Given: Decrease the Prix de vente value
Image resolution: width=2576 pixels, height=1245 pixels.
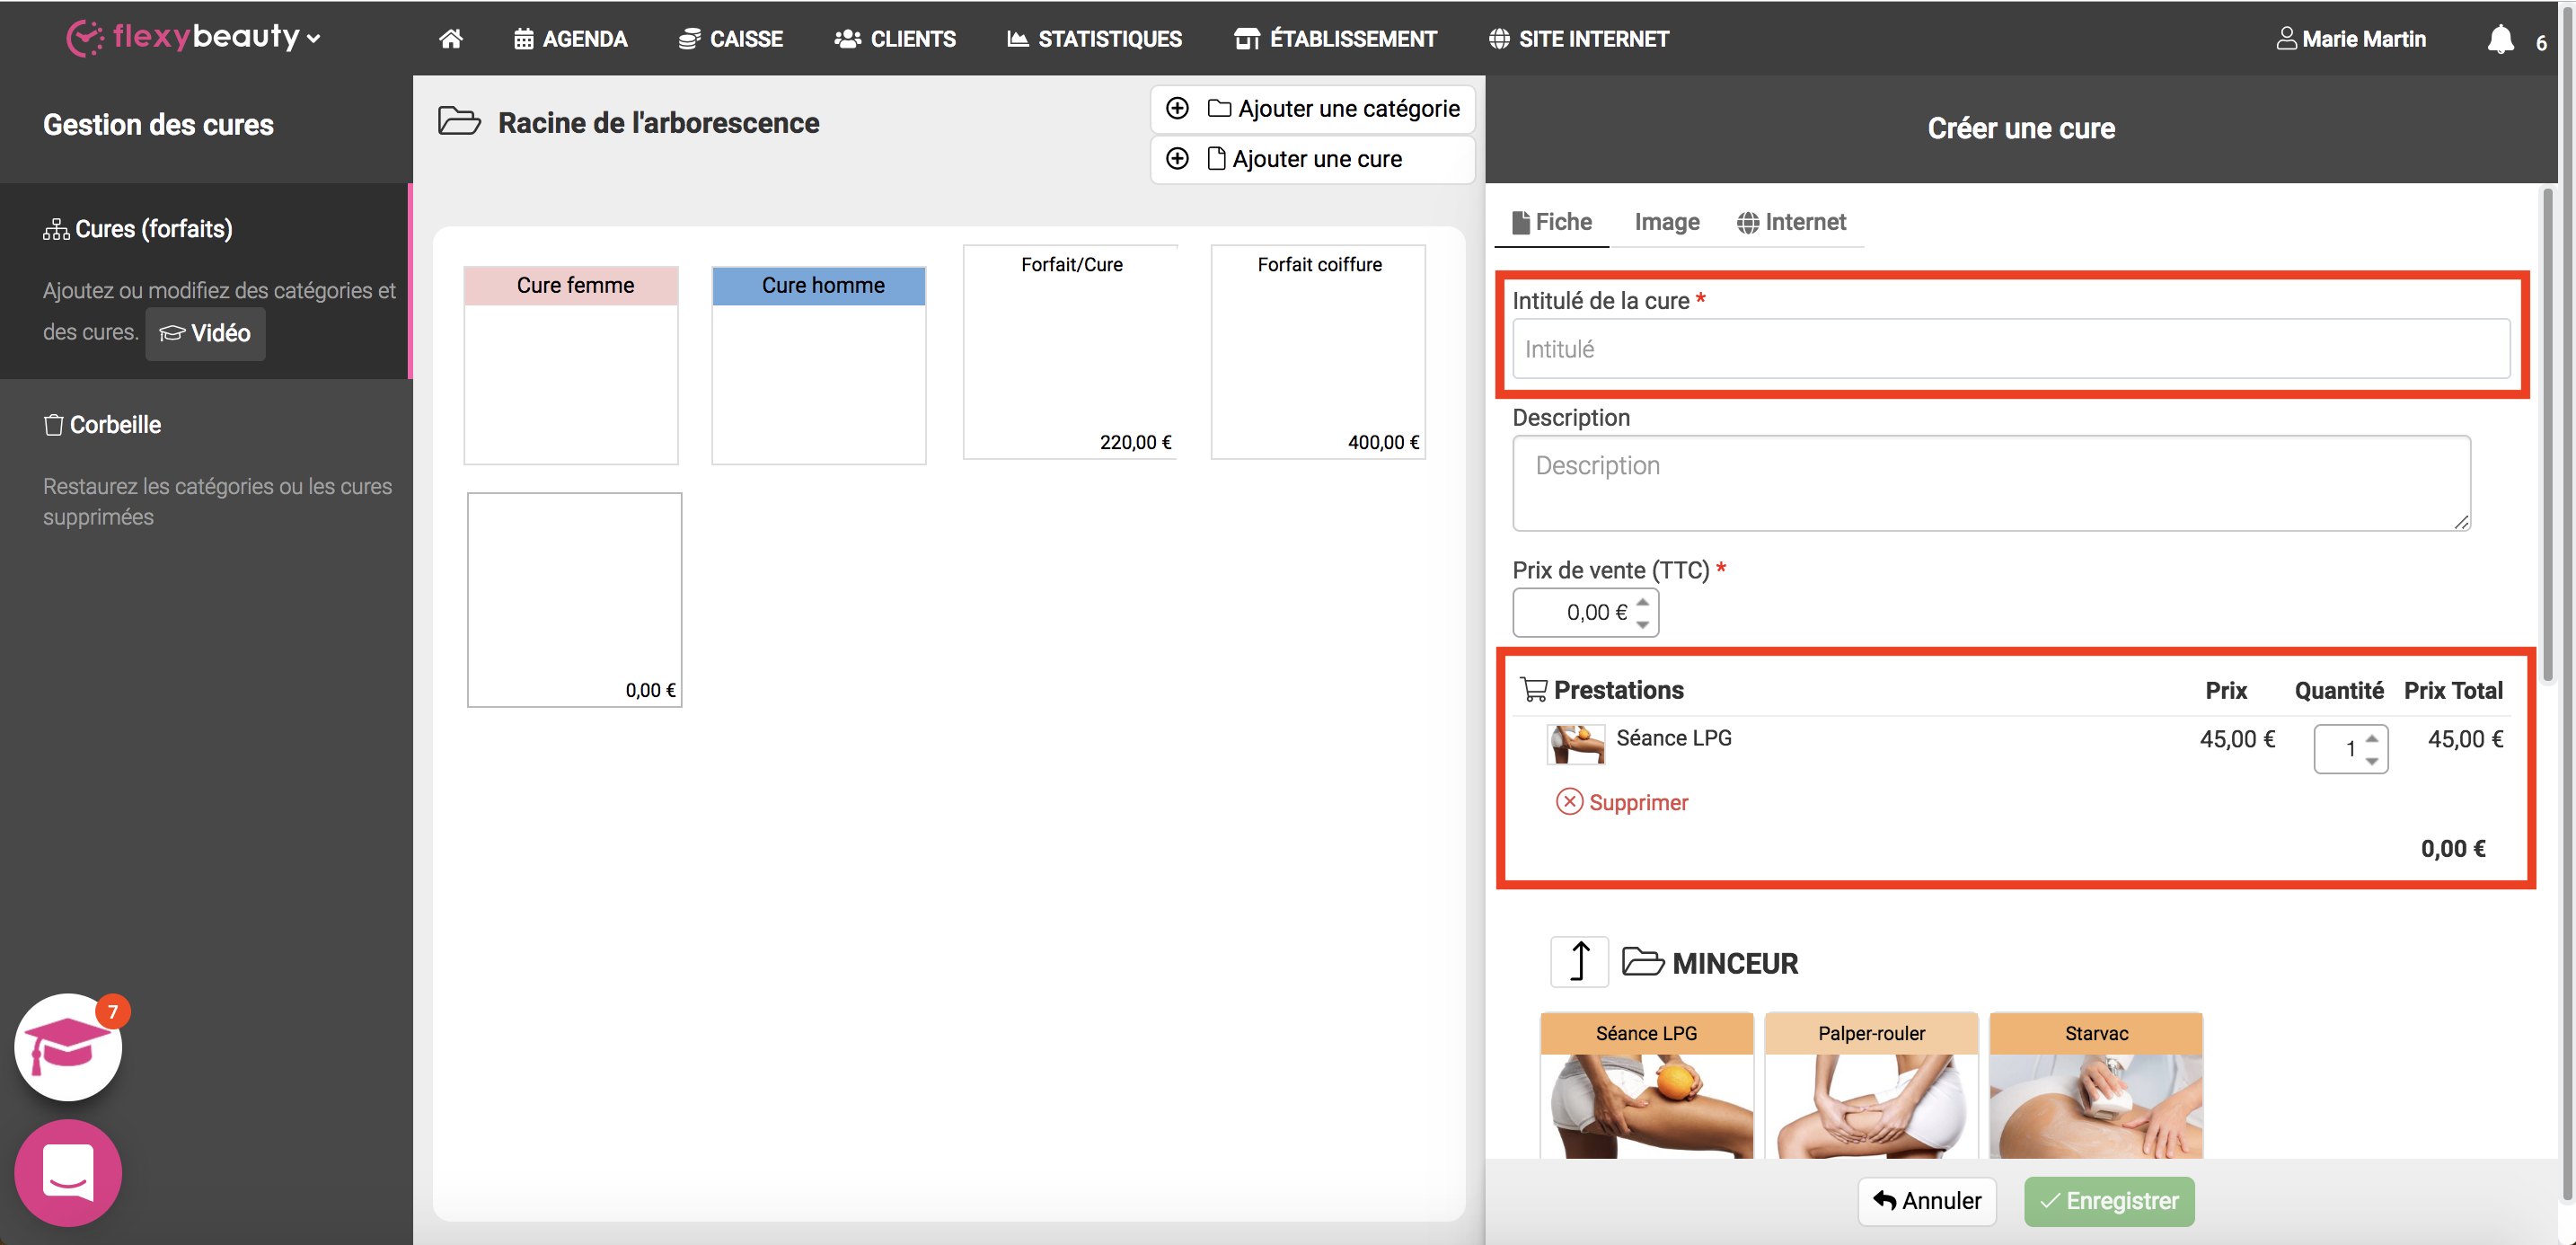Looking at the screenshot, I should (1643, 625).
